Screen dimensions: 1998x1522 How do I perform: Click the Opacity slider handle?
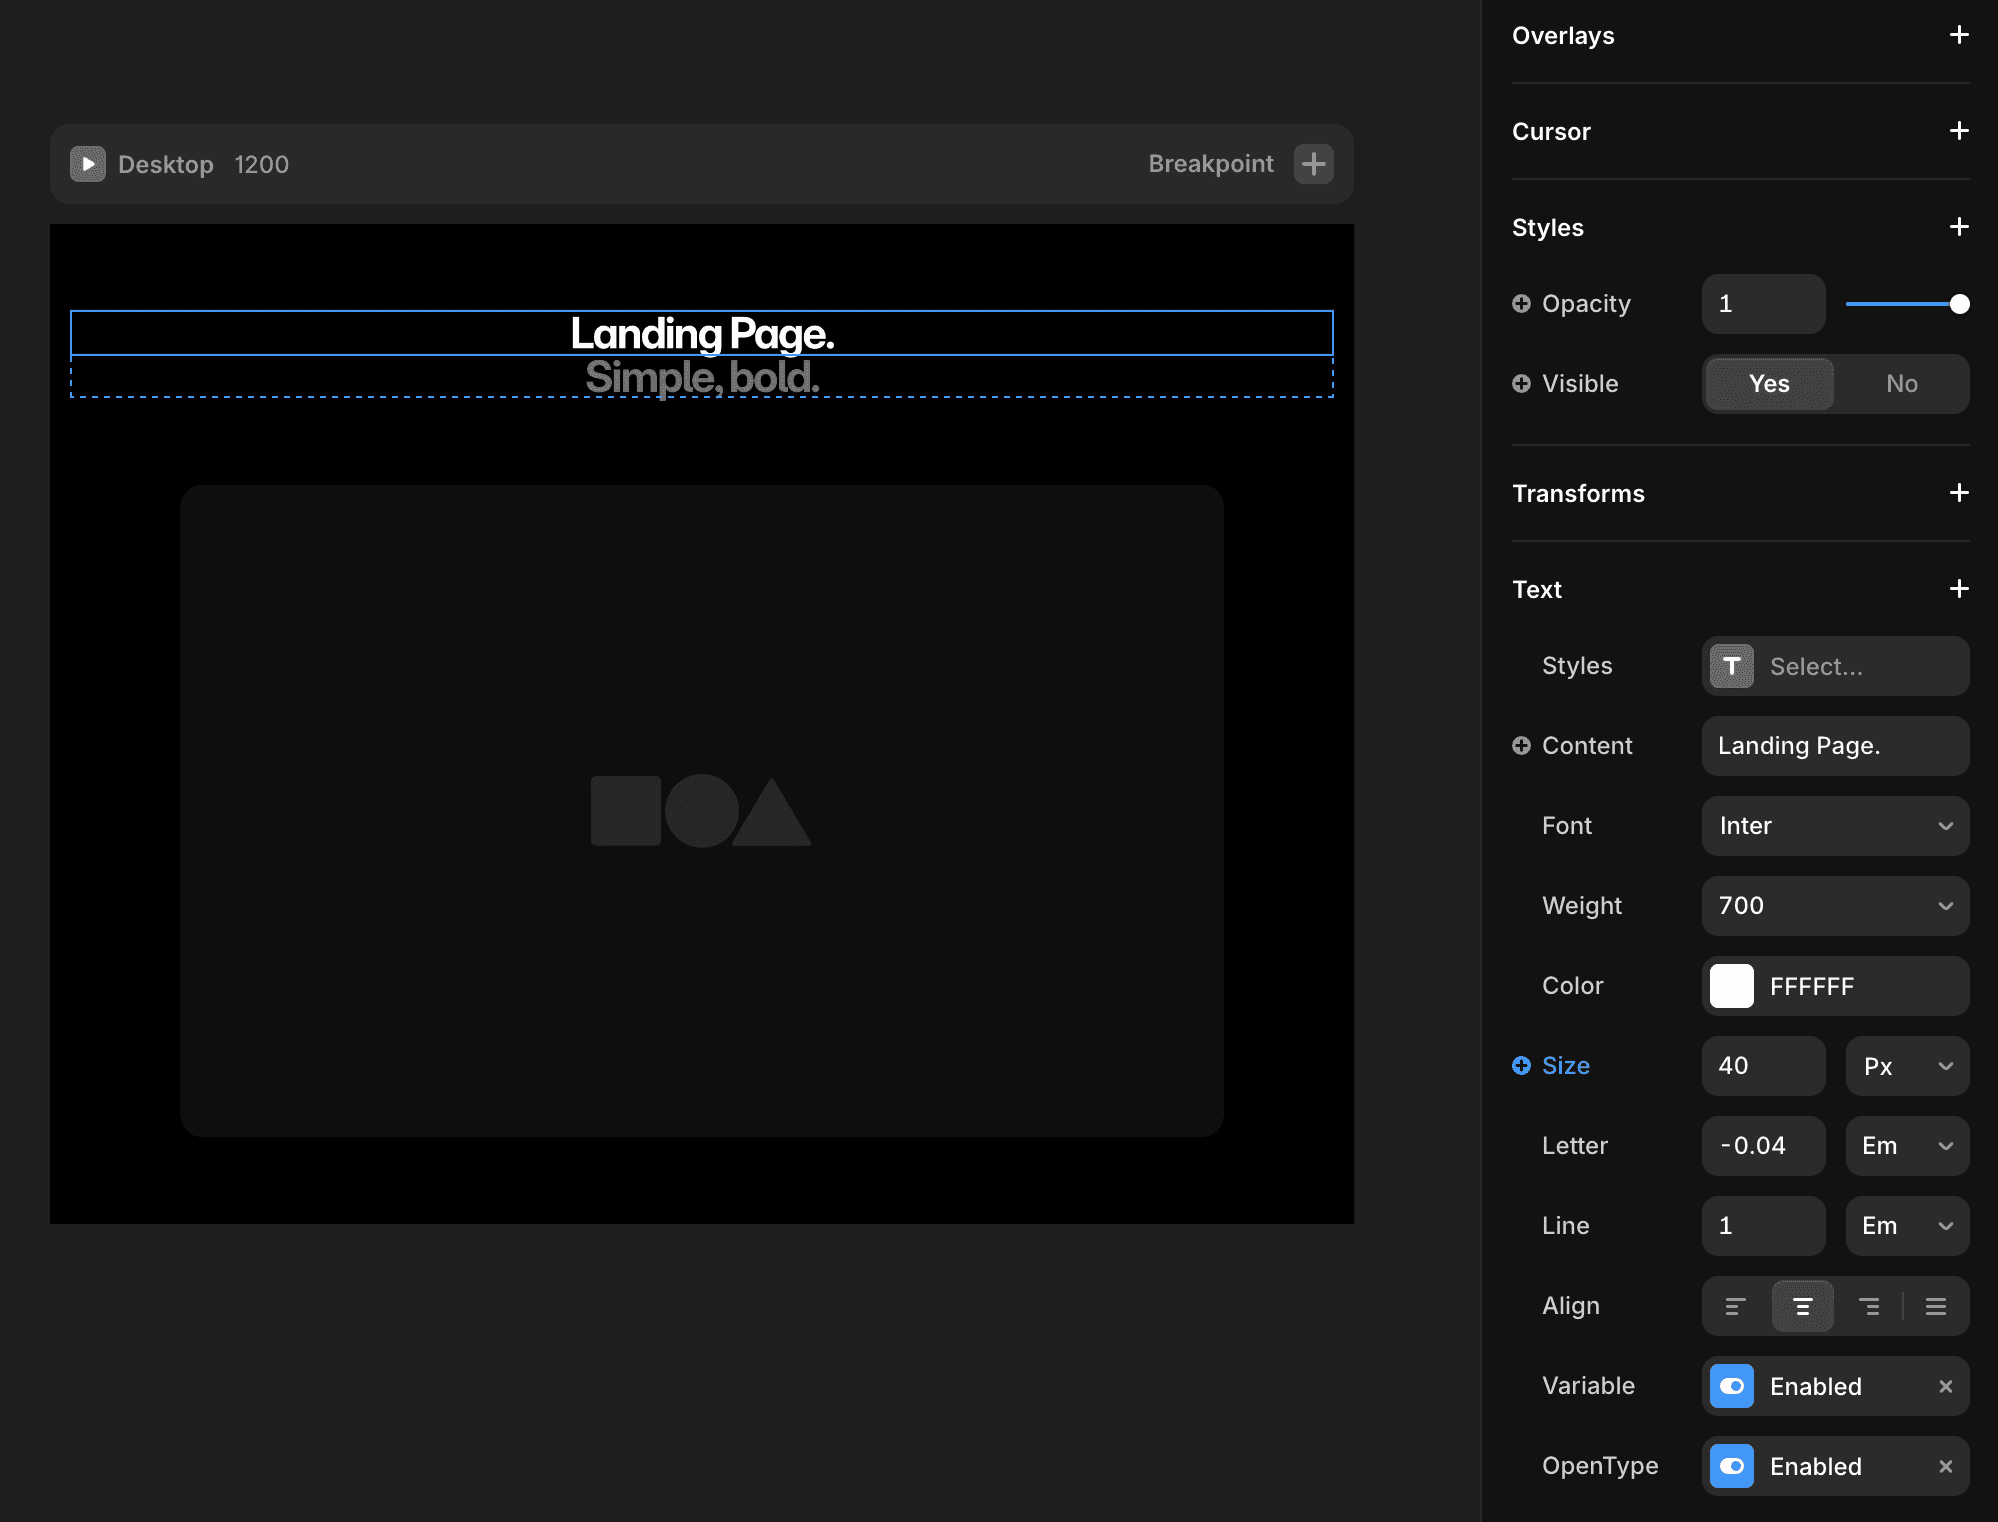1959,304
